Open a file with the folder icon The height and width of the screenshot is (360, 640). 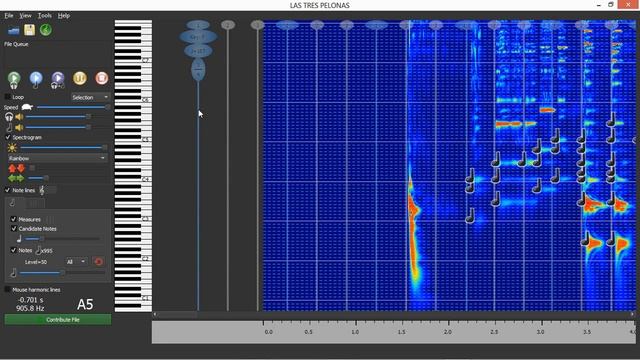[x=13, y=31]
